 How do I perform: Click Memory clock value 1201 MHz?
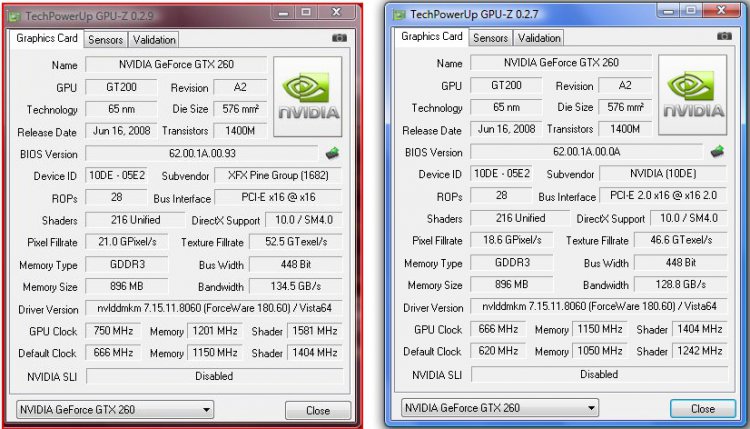pyautogui.click(x=215, y=330)
